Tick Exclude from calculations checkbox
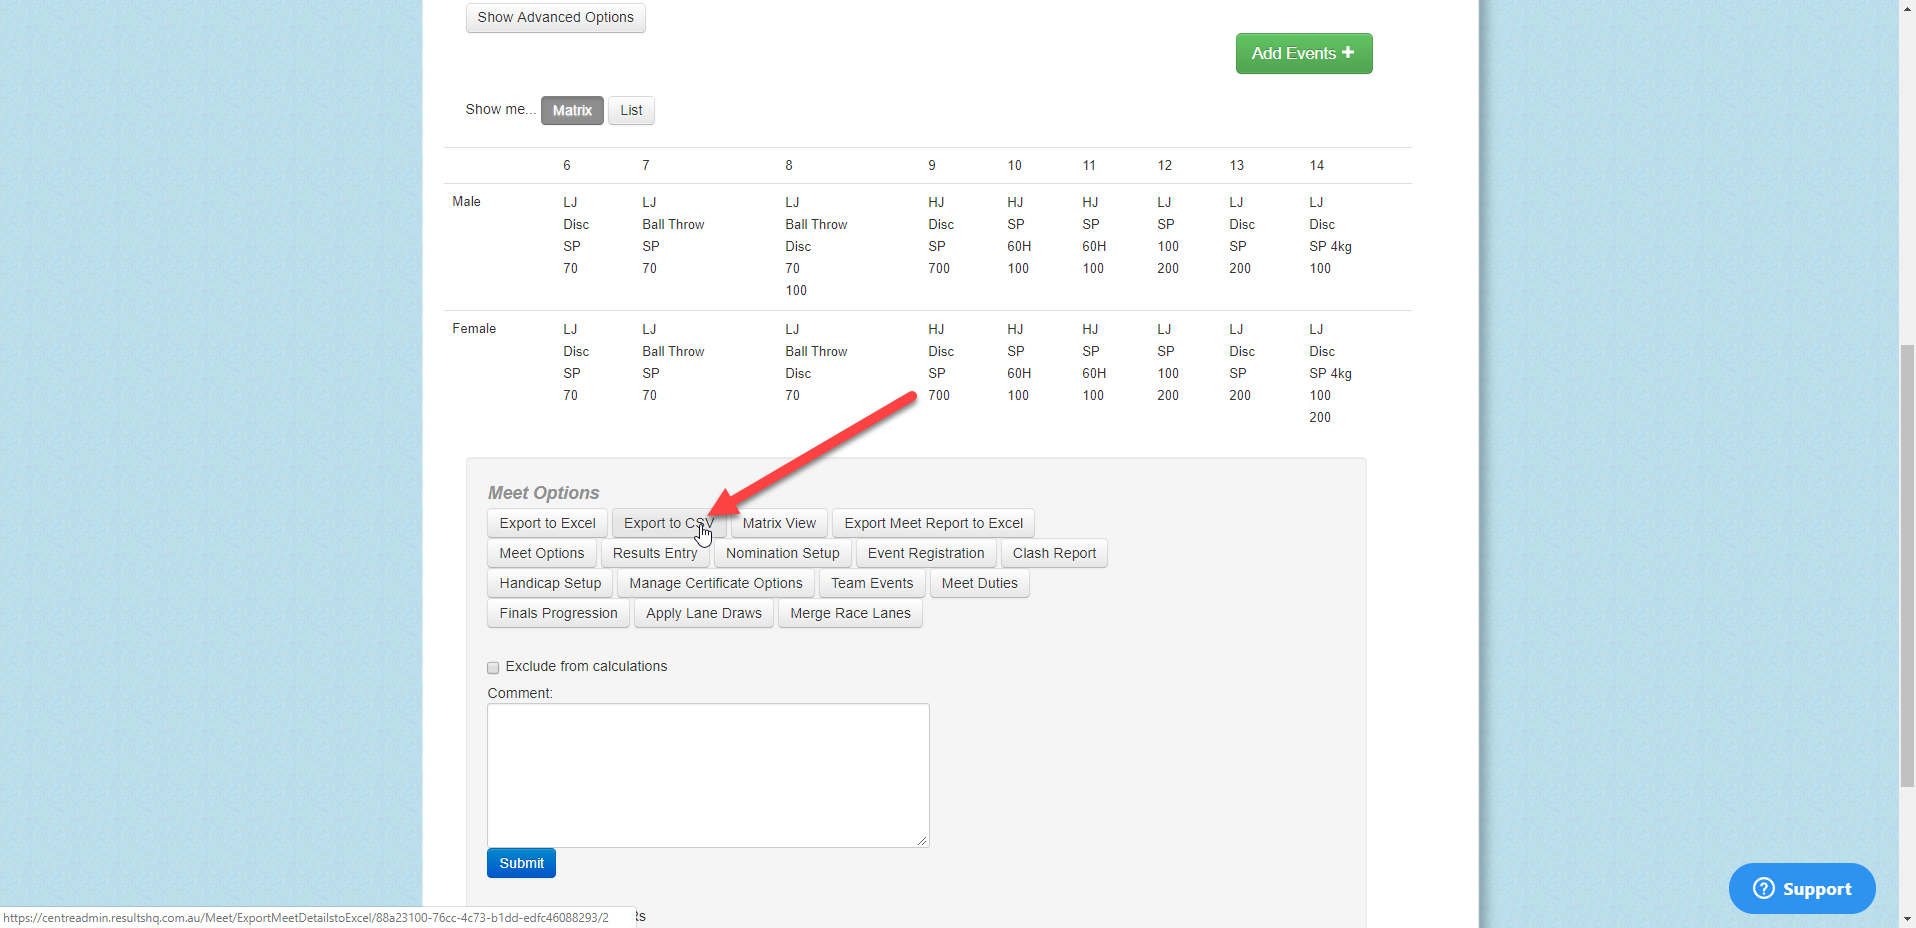1916x928 pixels. click(493, 668)
